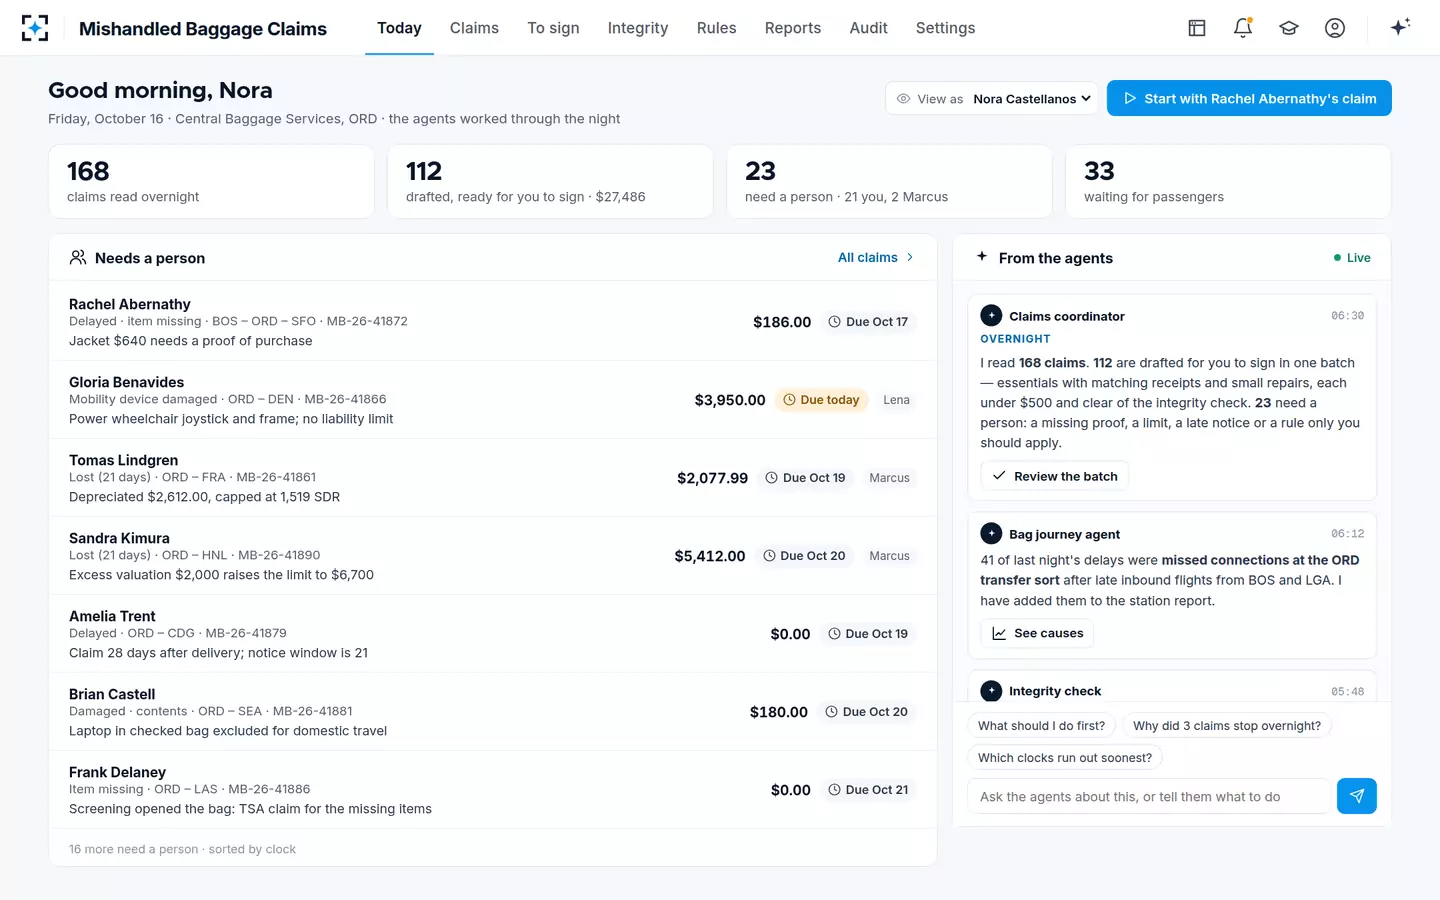Open the user account profile icon
The height and width of the screenshot is (900, 1440).
click(1335, 28)
